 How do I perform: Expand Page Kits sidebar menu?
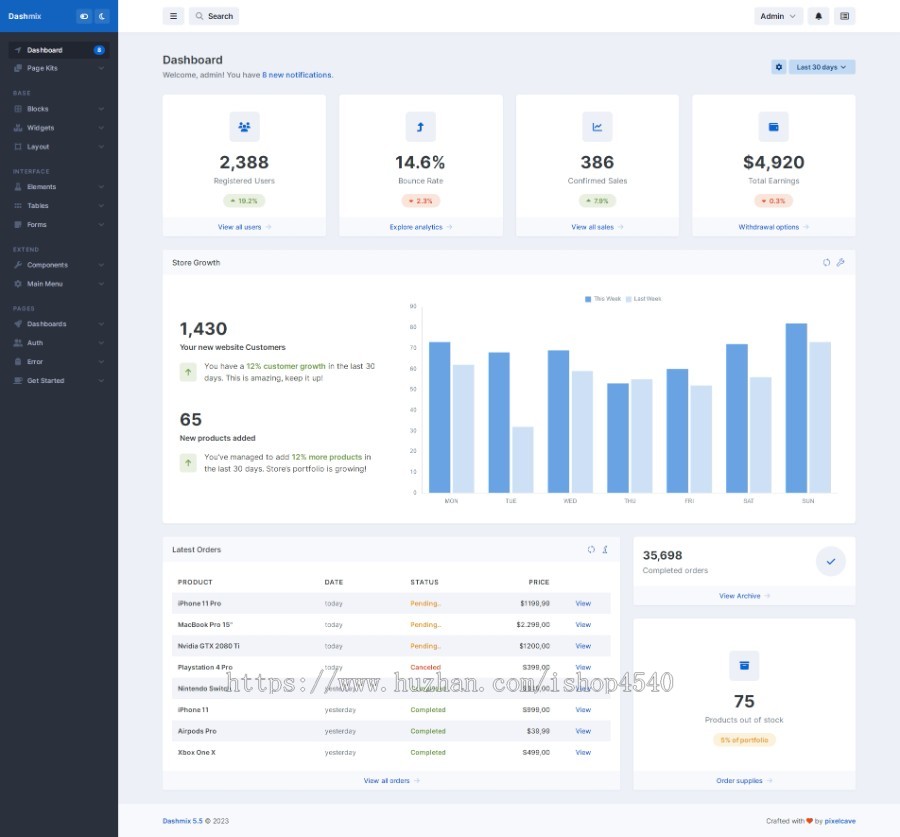click(x=59, y=68)
